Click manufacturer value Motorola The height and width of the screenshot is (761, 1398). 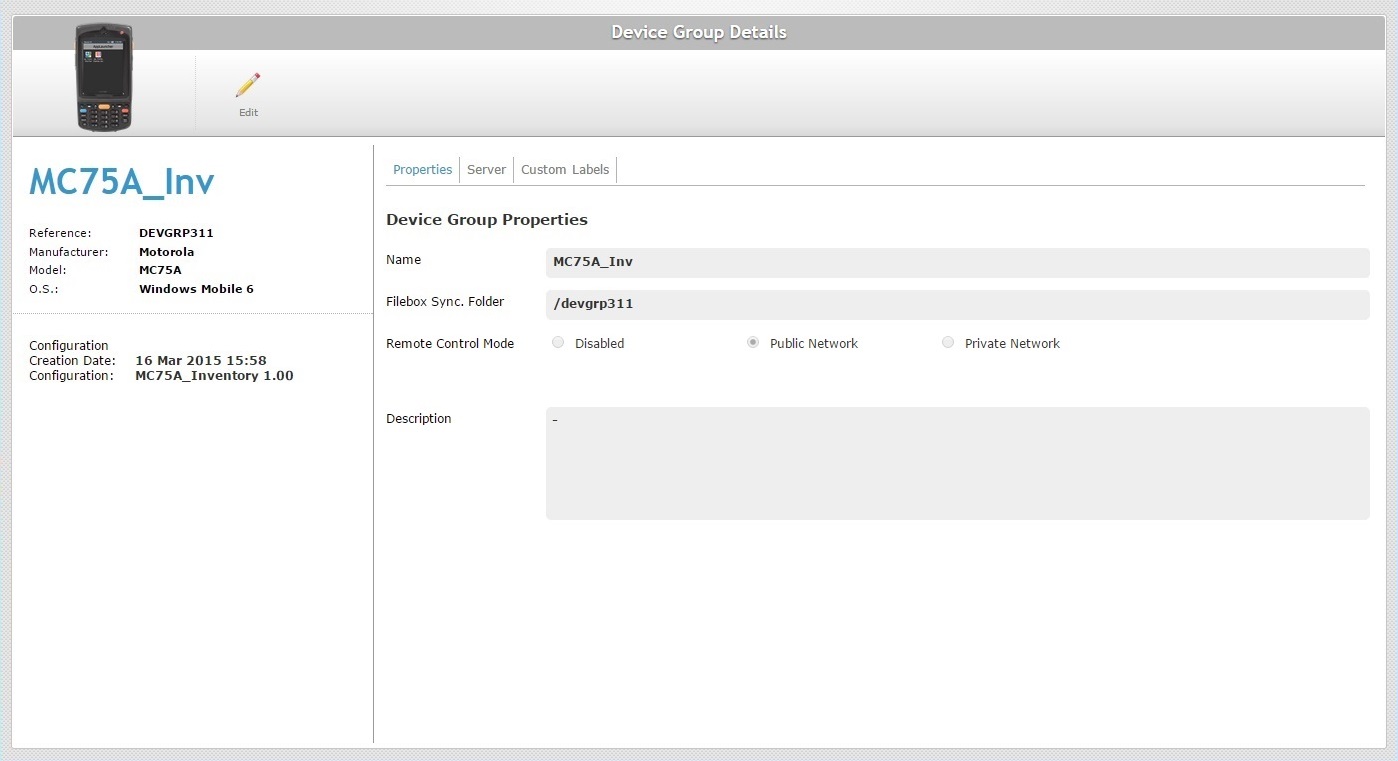pos(166,252)
